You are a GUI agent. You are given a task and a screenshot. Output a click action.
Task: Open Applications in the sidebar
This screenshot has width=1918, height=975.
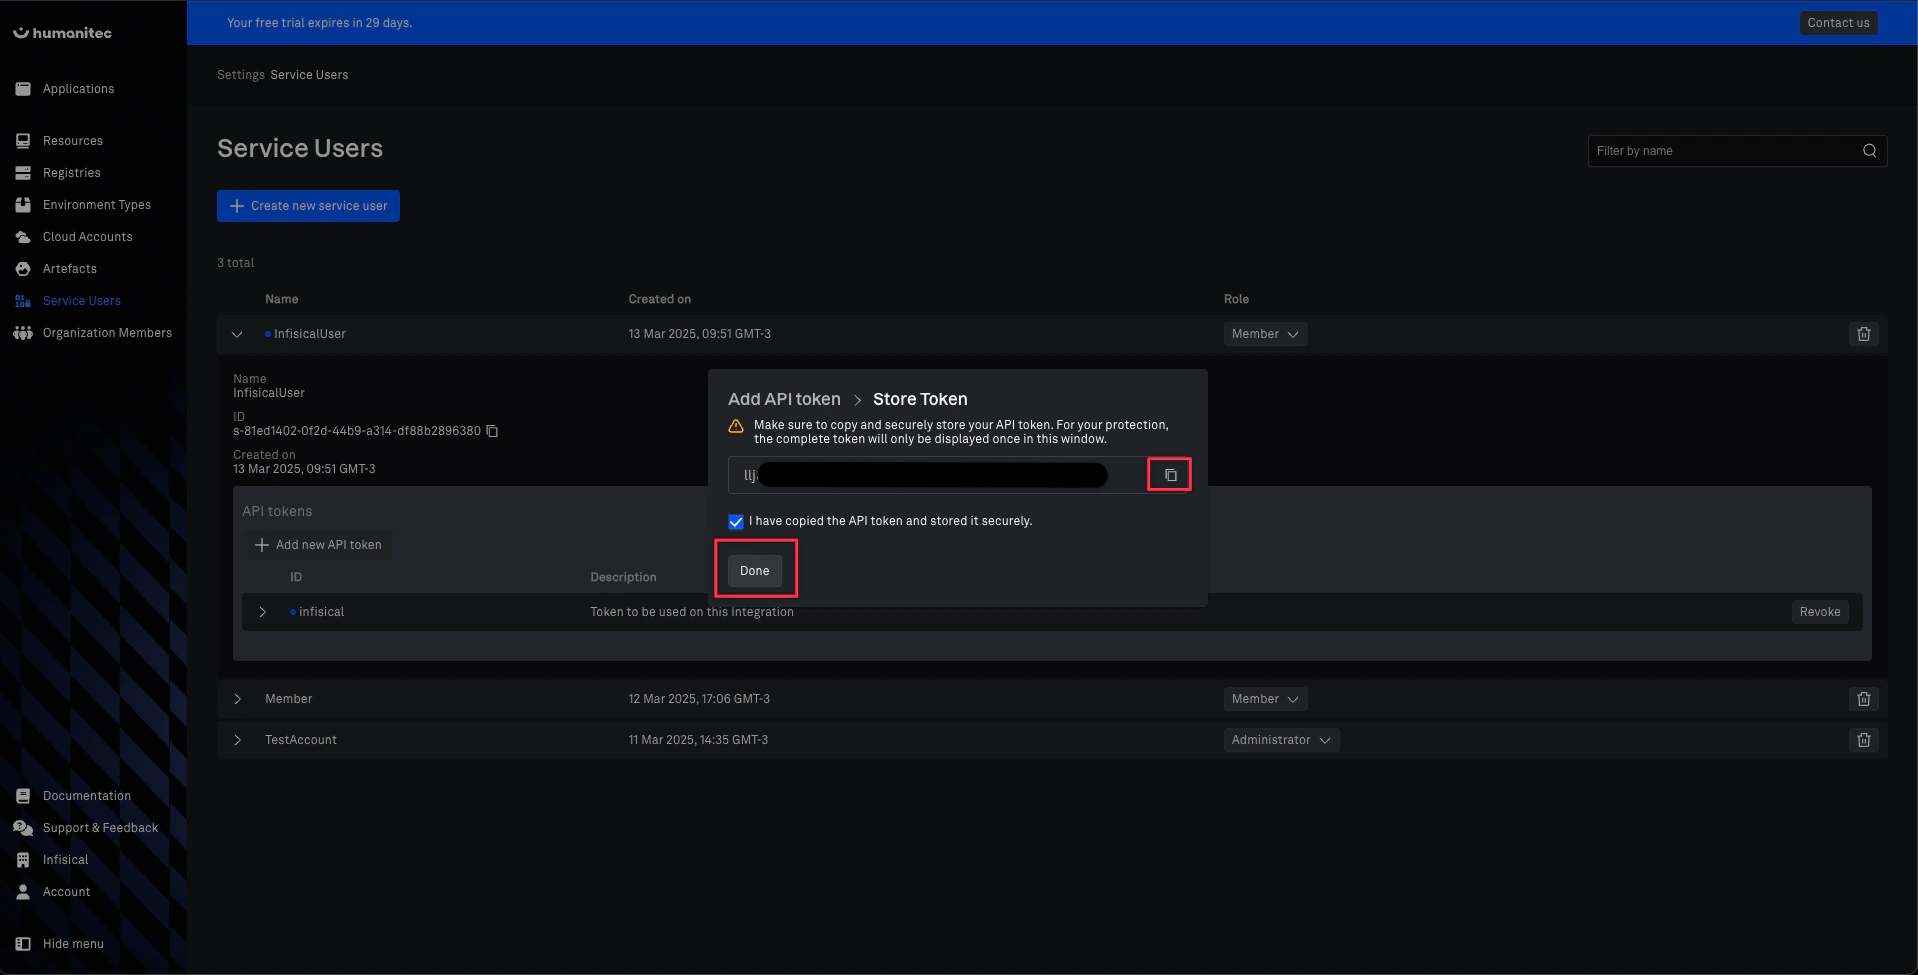(x=78, y=89)
